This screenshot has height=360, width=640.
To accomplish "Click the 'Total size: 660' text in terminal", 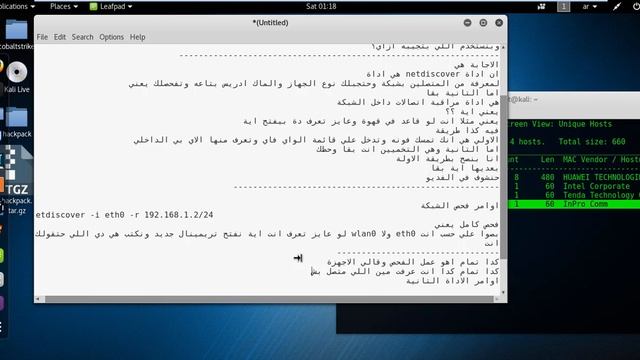I will pos(592,142).
